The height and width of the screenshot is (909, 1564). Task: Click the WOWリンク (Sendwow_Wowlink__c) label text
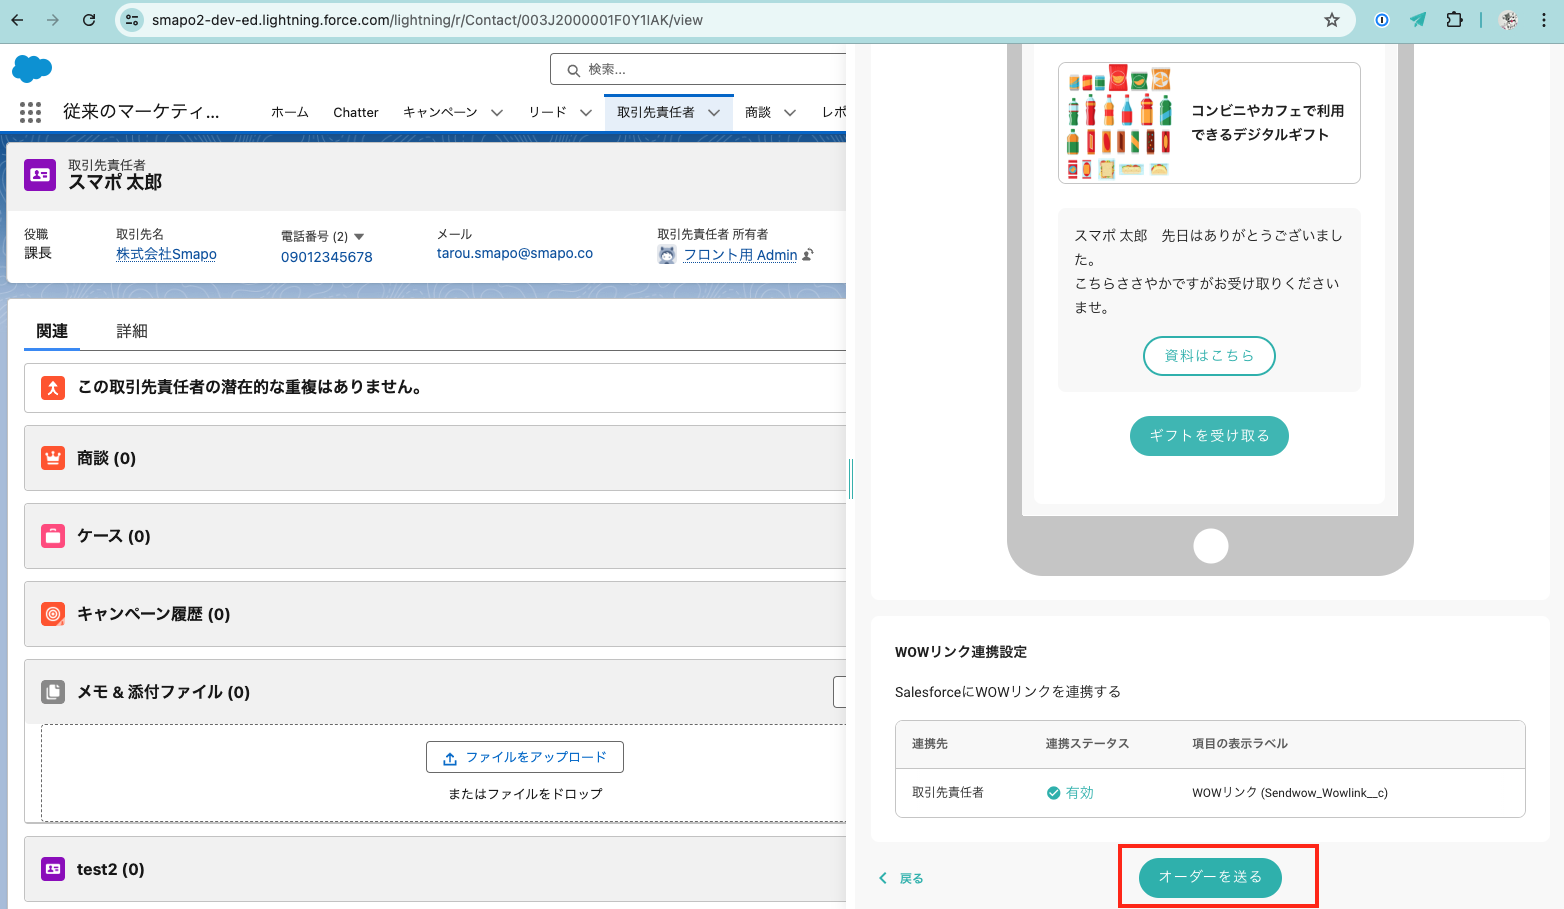tap(1290, 793)
